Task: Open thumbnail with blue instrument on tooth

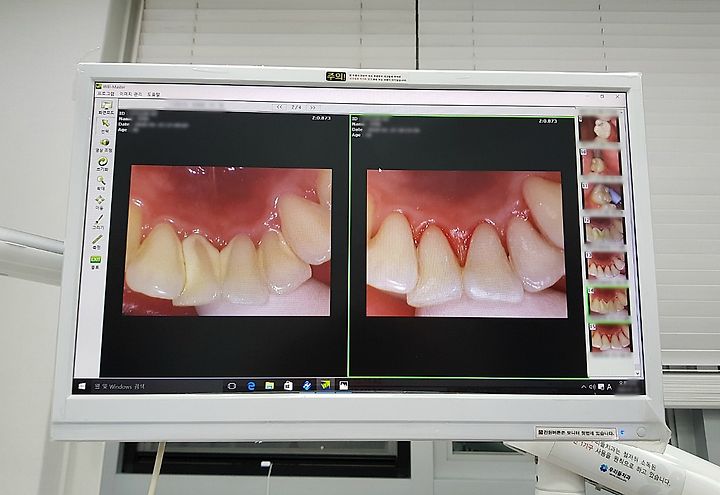Action: click(x=603, y=196)
